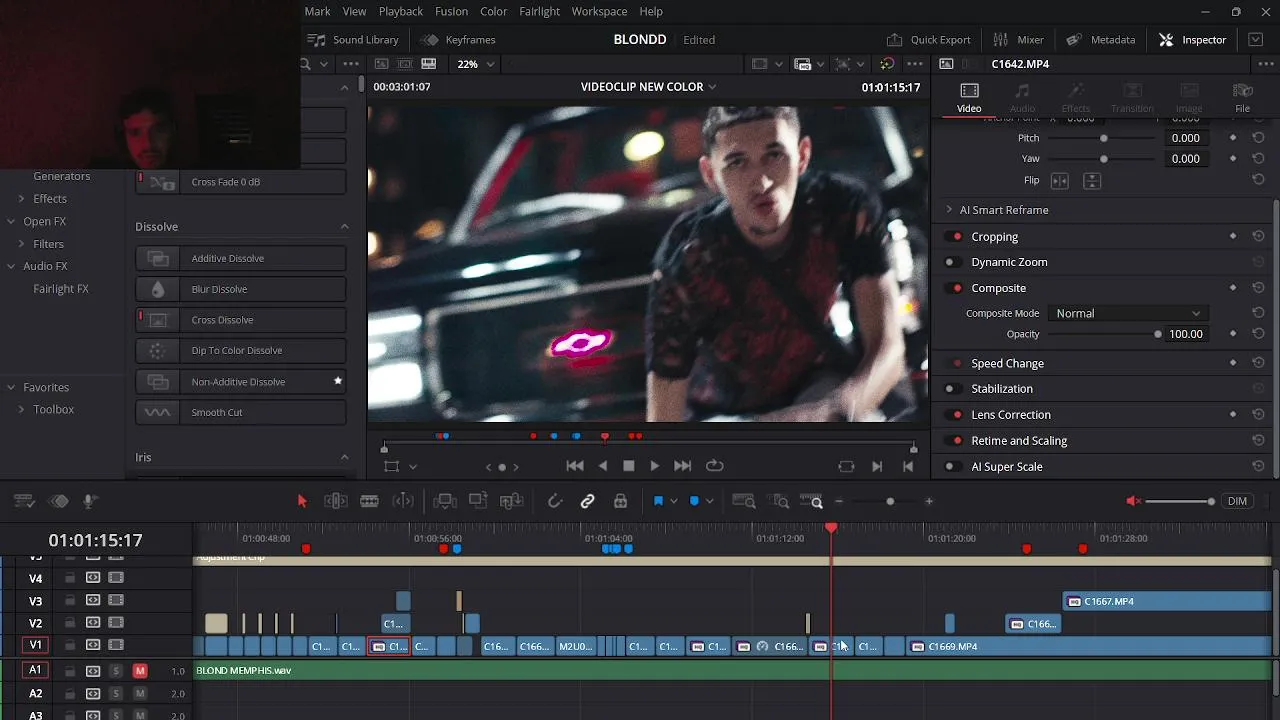Play in reverse
The height and width of the screenshot is (720, 1280).
click(x=602, y=466)
